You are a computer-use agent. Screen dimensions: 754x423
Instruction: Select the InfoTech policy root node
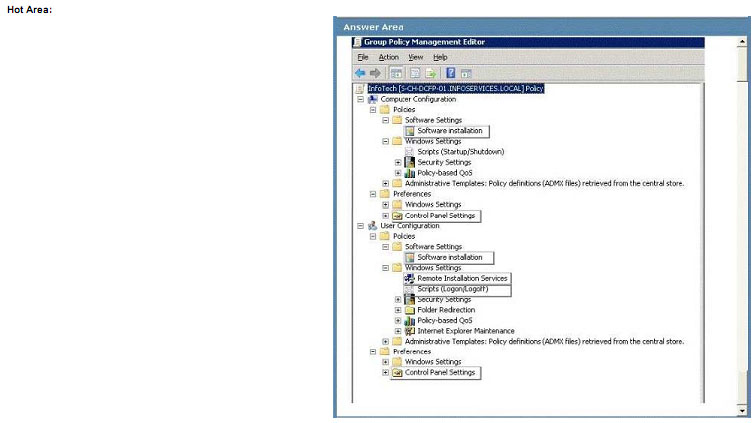tap(455, 88)
